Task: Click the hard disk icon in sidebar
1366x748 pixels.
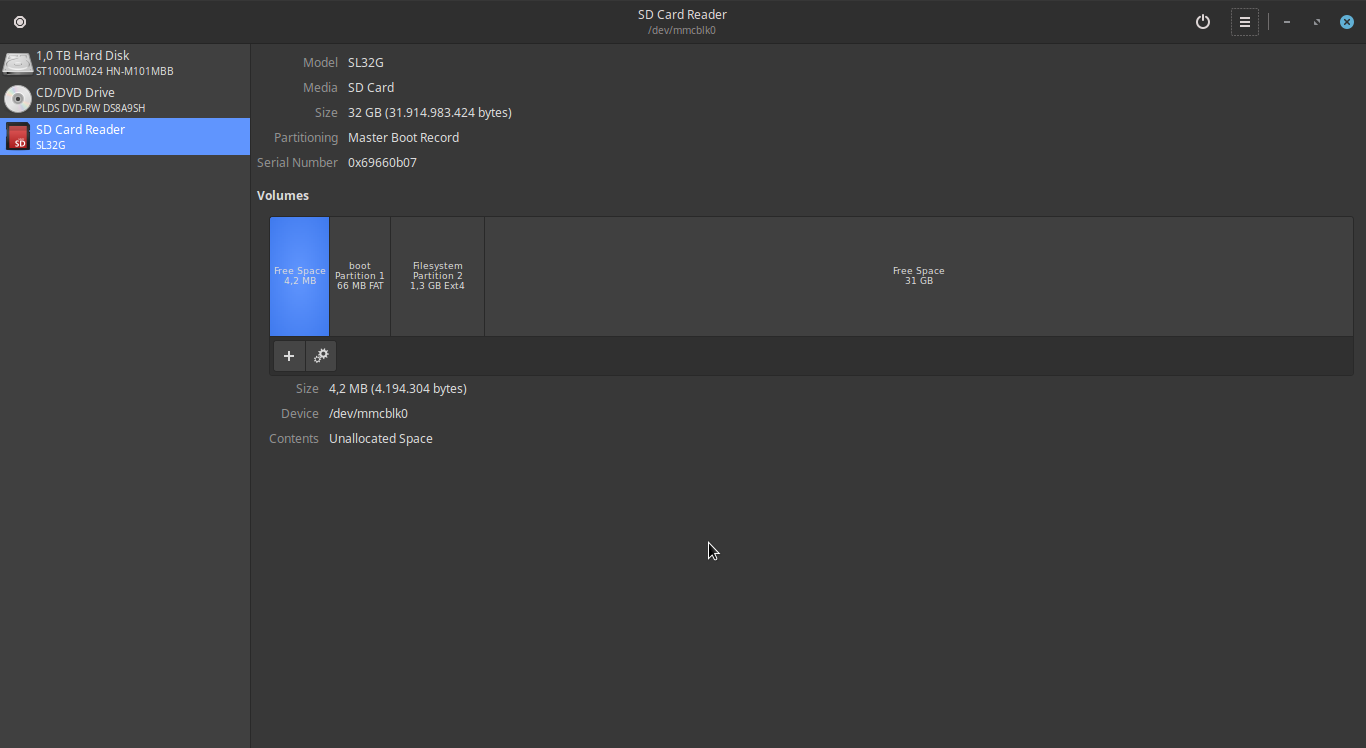Action: [18, 62]
